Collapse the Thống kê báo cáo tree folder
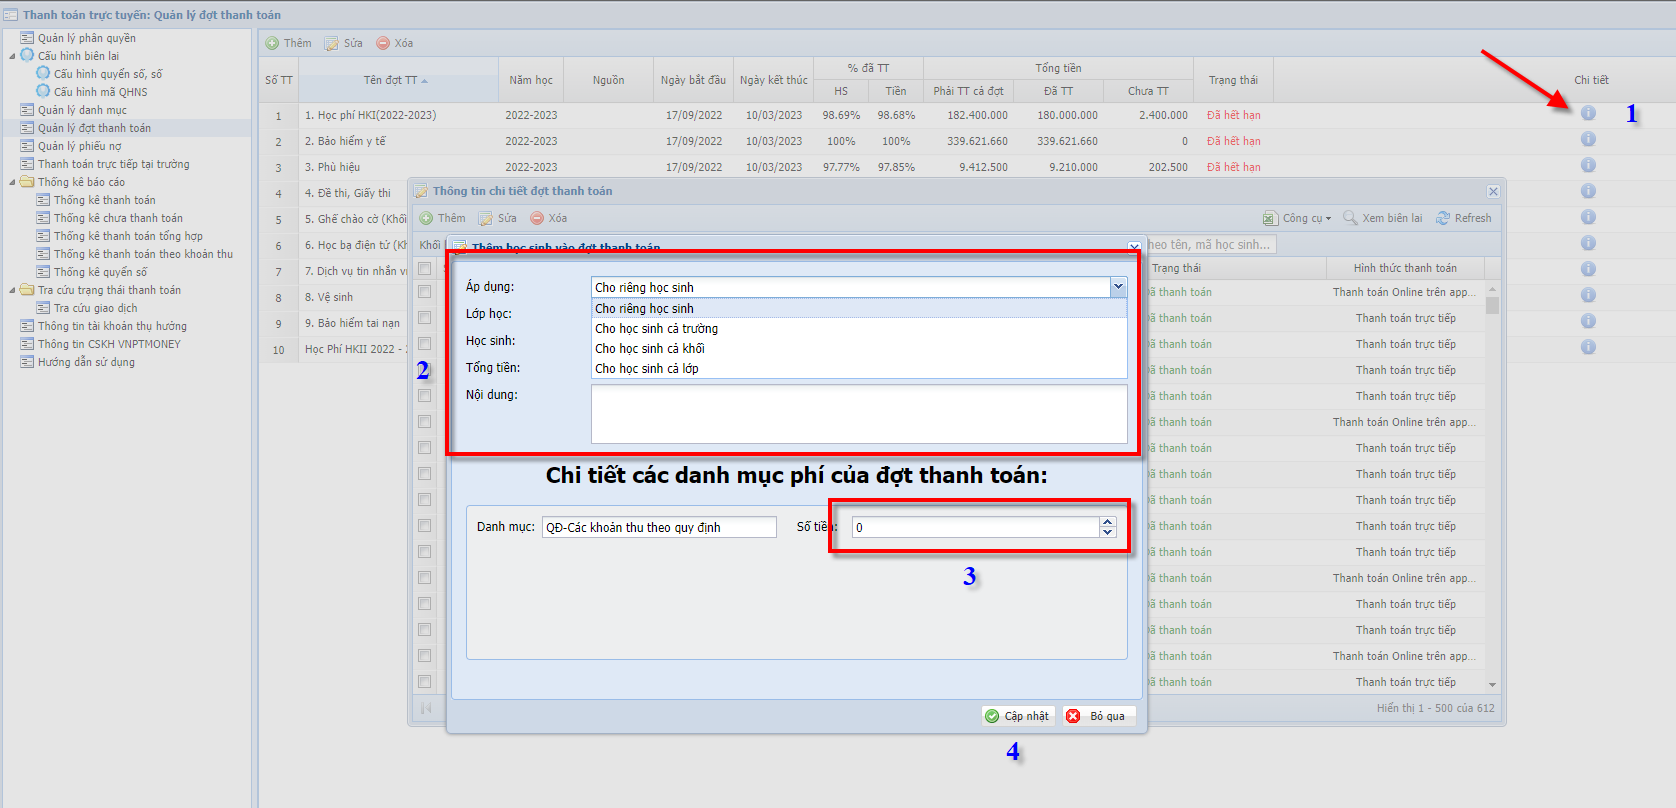The width and height of the screenshot is (1676, 808). (x=12, y=182)
